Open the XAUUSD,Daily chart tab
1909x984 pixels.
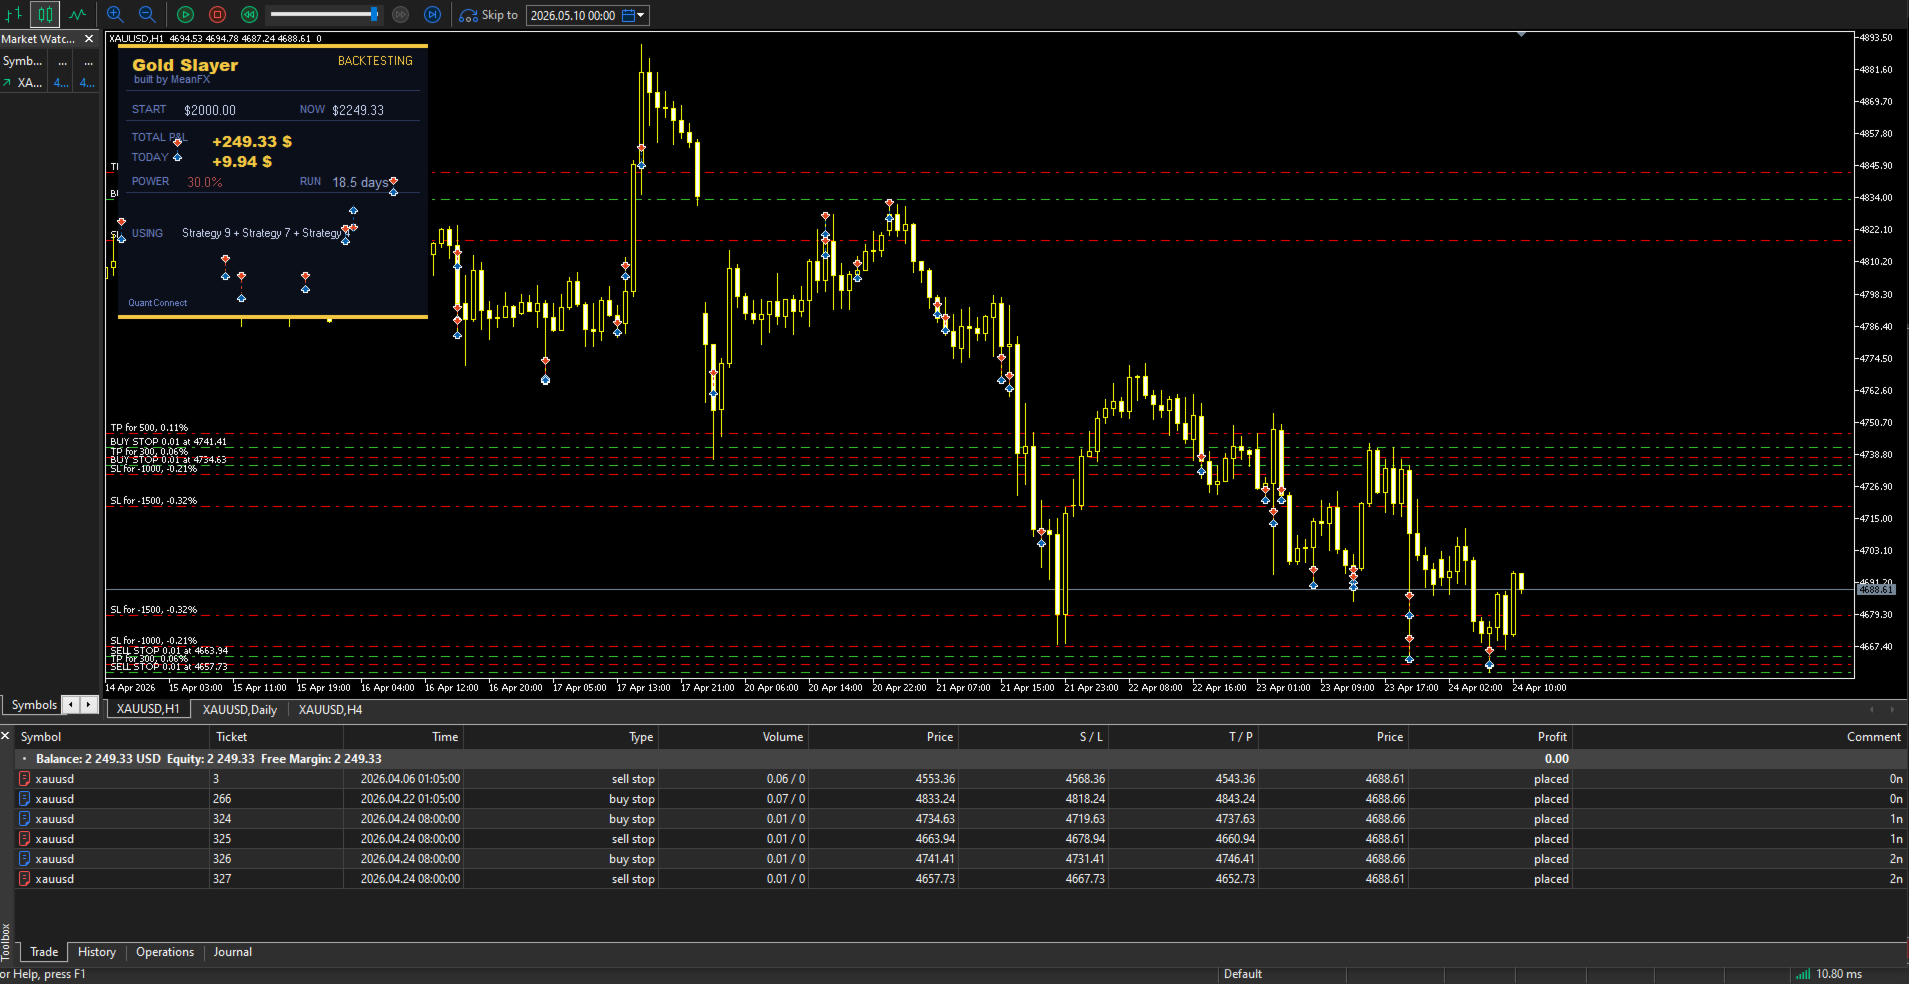coord(240,709)
